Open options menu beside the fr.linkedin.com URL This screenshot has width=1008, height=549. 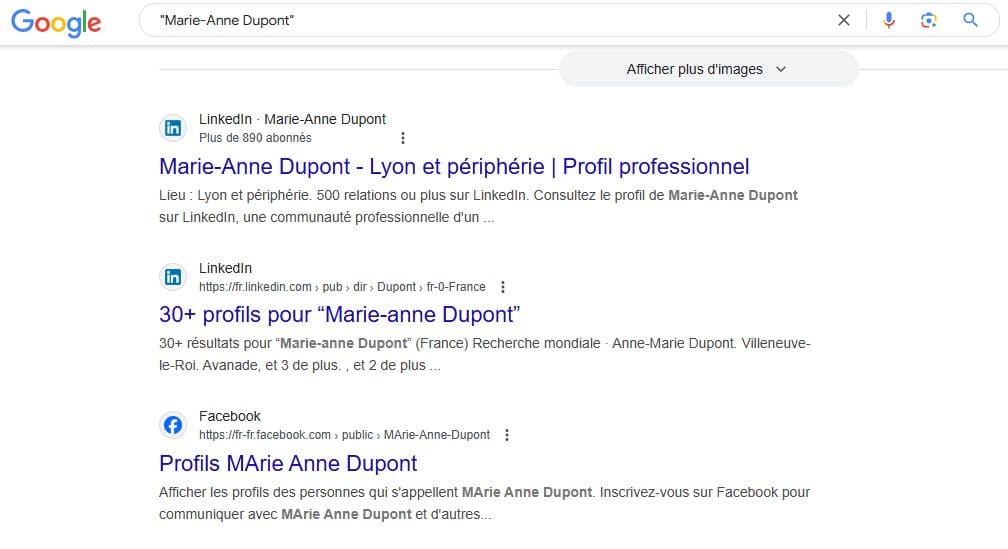click(x=503, y=287)
